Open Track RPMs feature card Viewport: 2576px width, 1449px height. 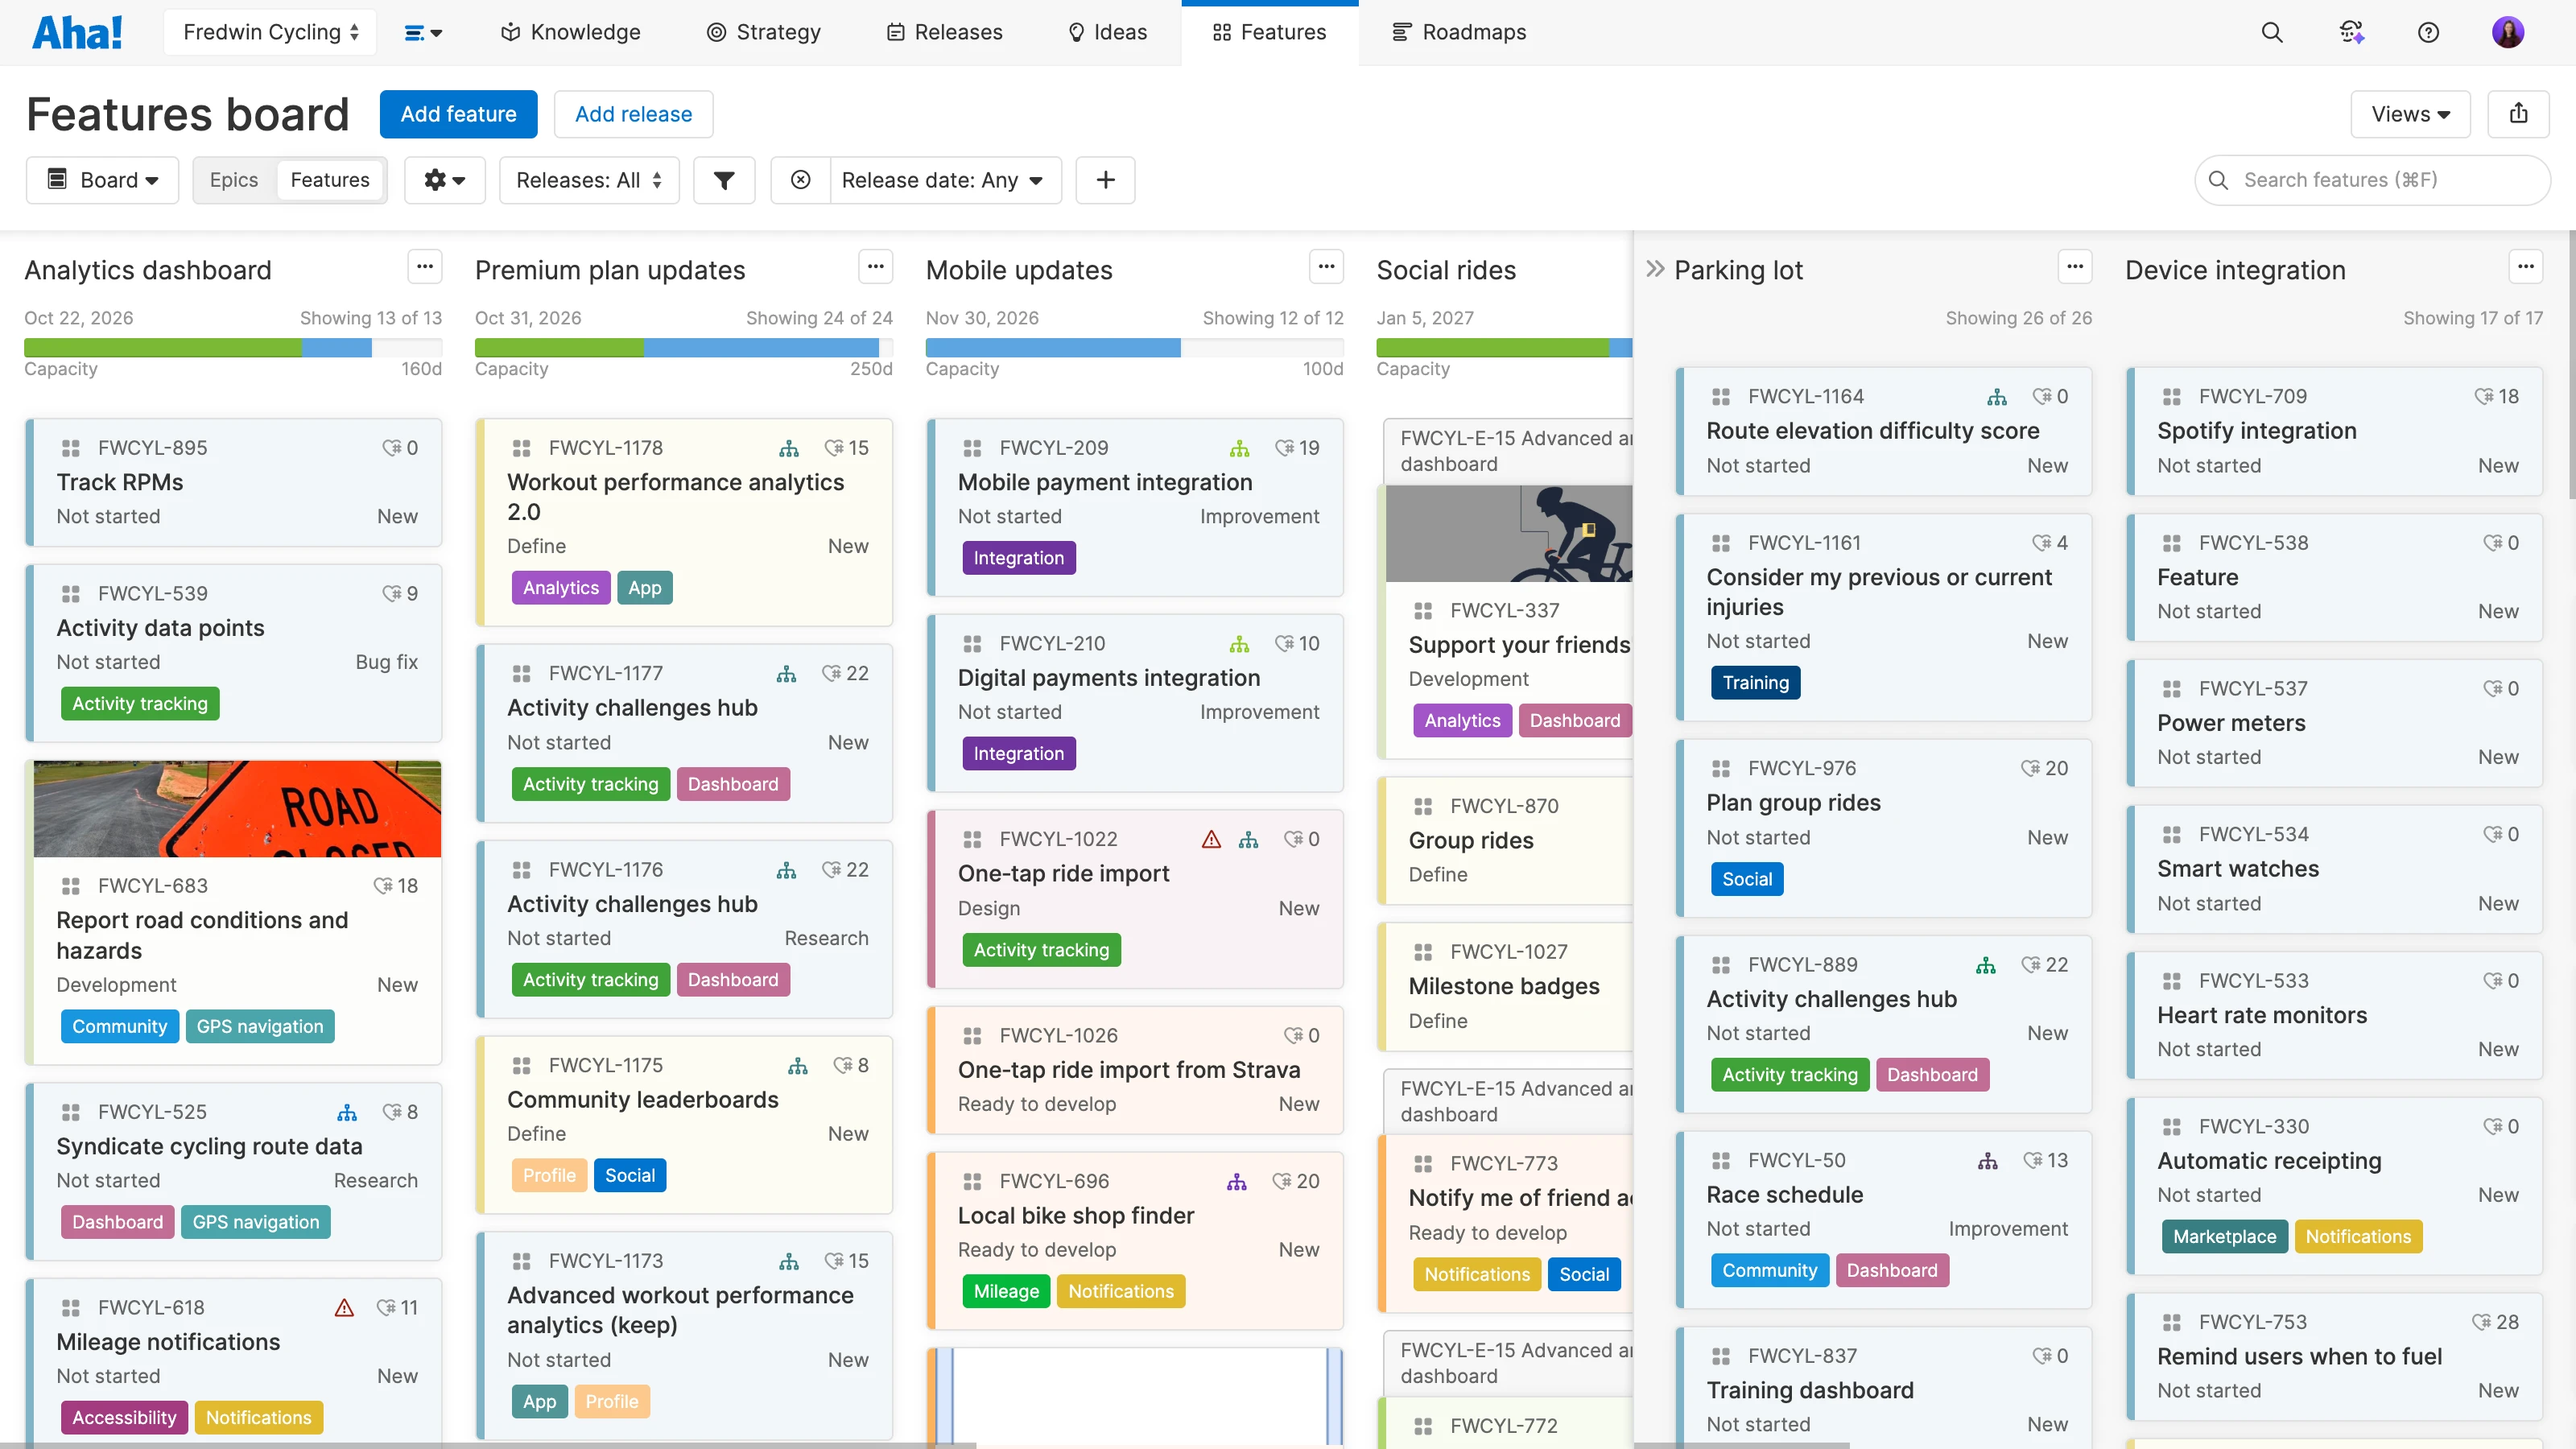pos(234,482)
